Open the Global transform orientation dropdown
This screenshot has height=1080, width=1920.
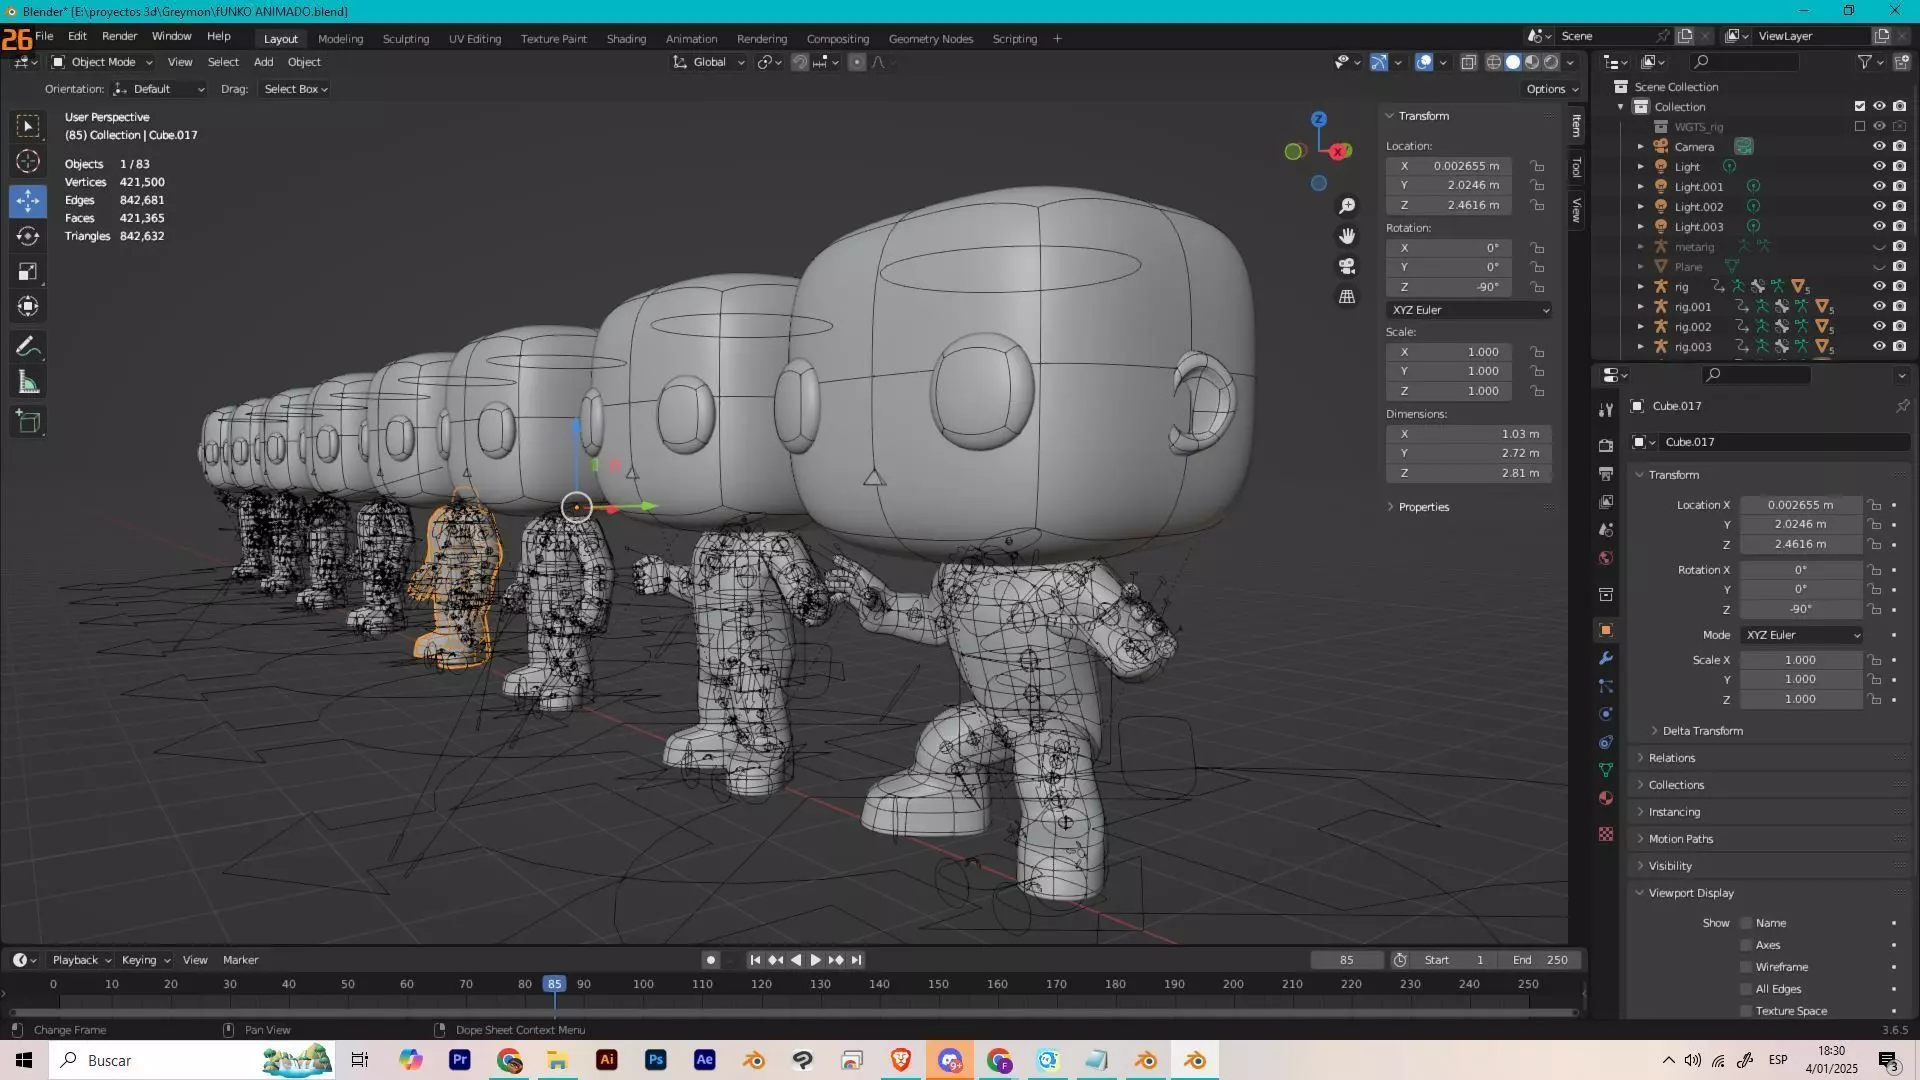click(x=709, y=62)
